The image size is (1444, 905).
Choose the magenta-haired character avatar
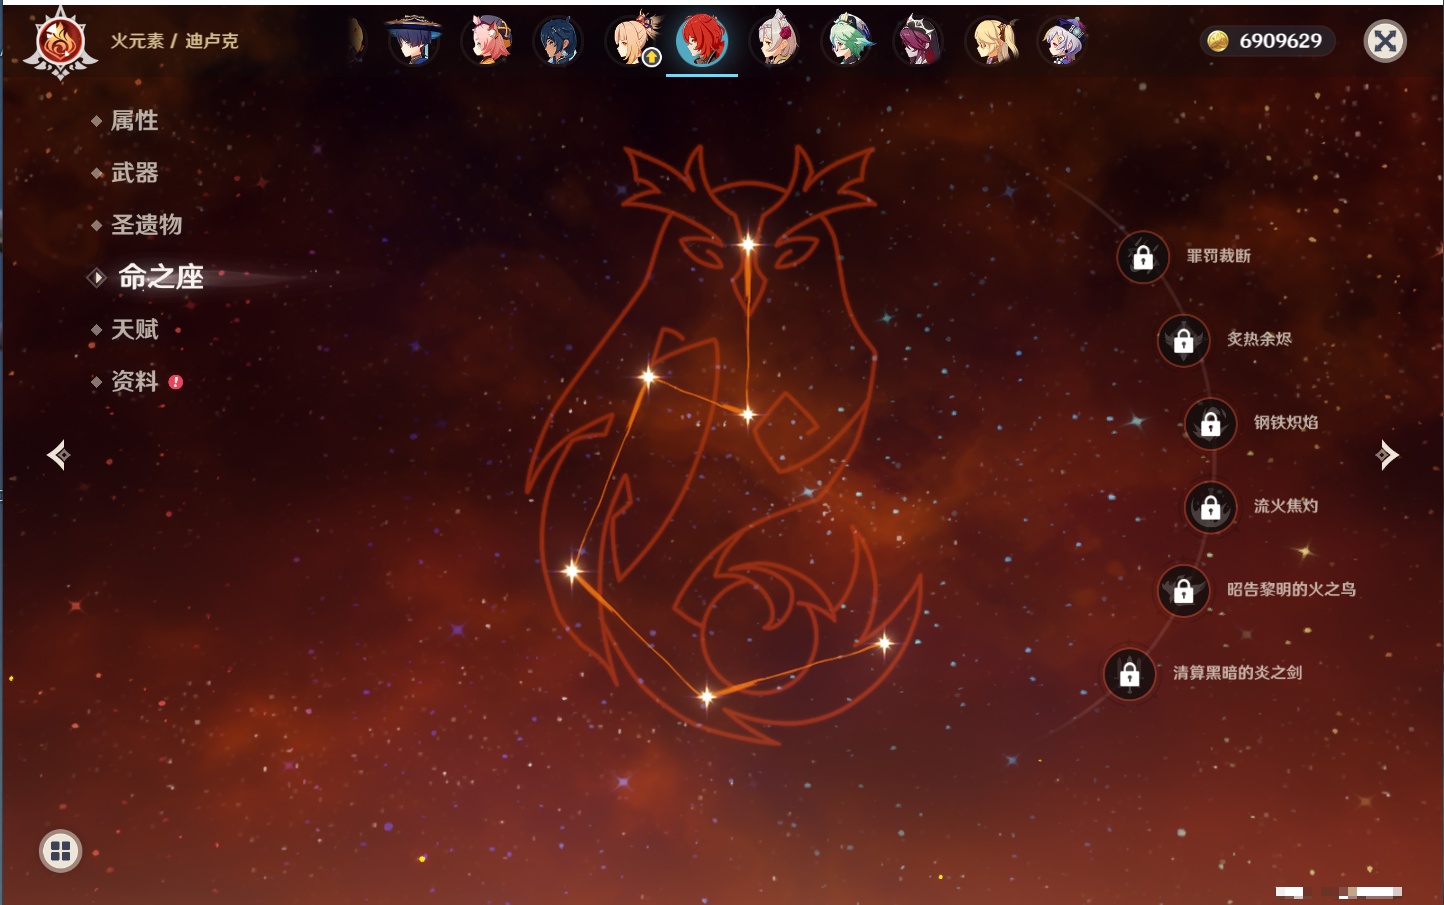[918, 41]
